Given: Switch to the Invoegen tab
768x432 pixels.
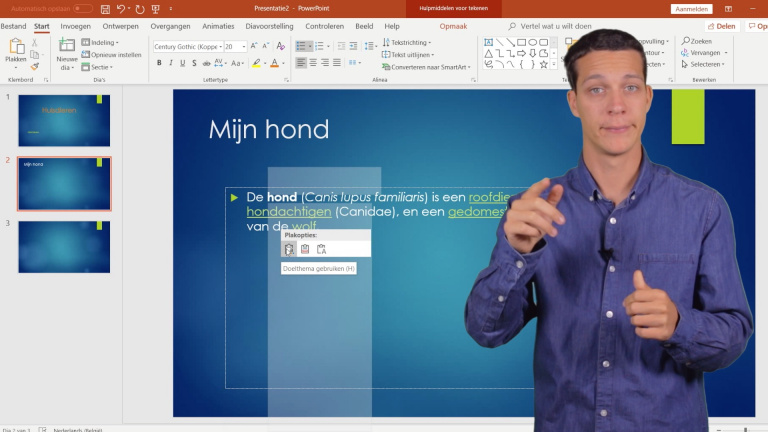Looking at the screenshot, I should pos(75,26).
